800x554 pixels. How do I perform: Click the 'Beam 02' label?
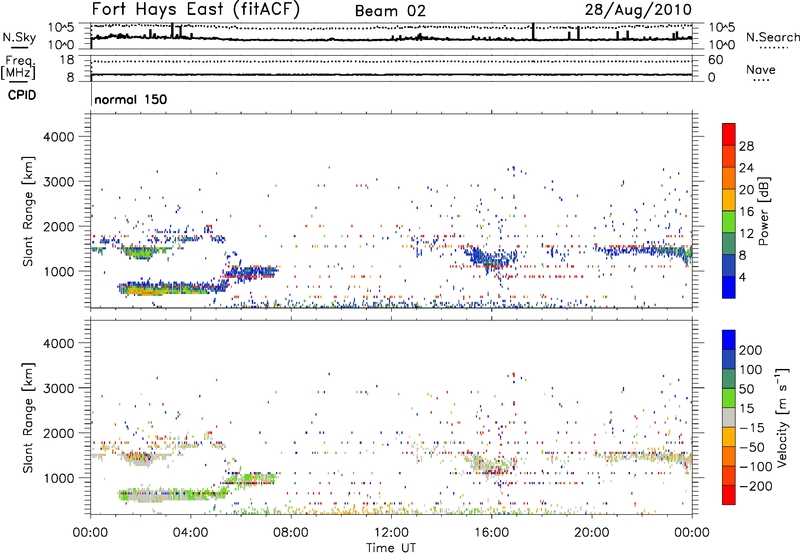click(x=390, y=11)
